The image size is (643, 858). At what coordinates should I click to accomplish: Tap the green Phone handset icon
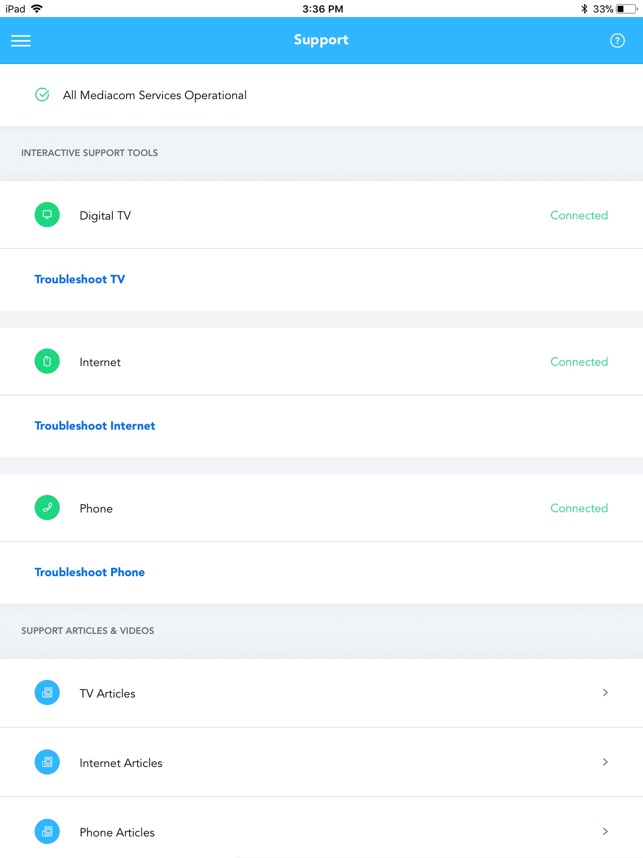(x=47, y=508)
